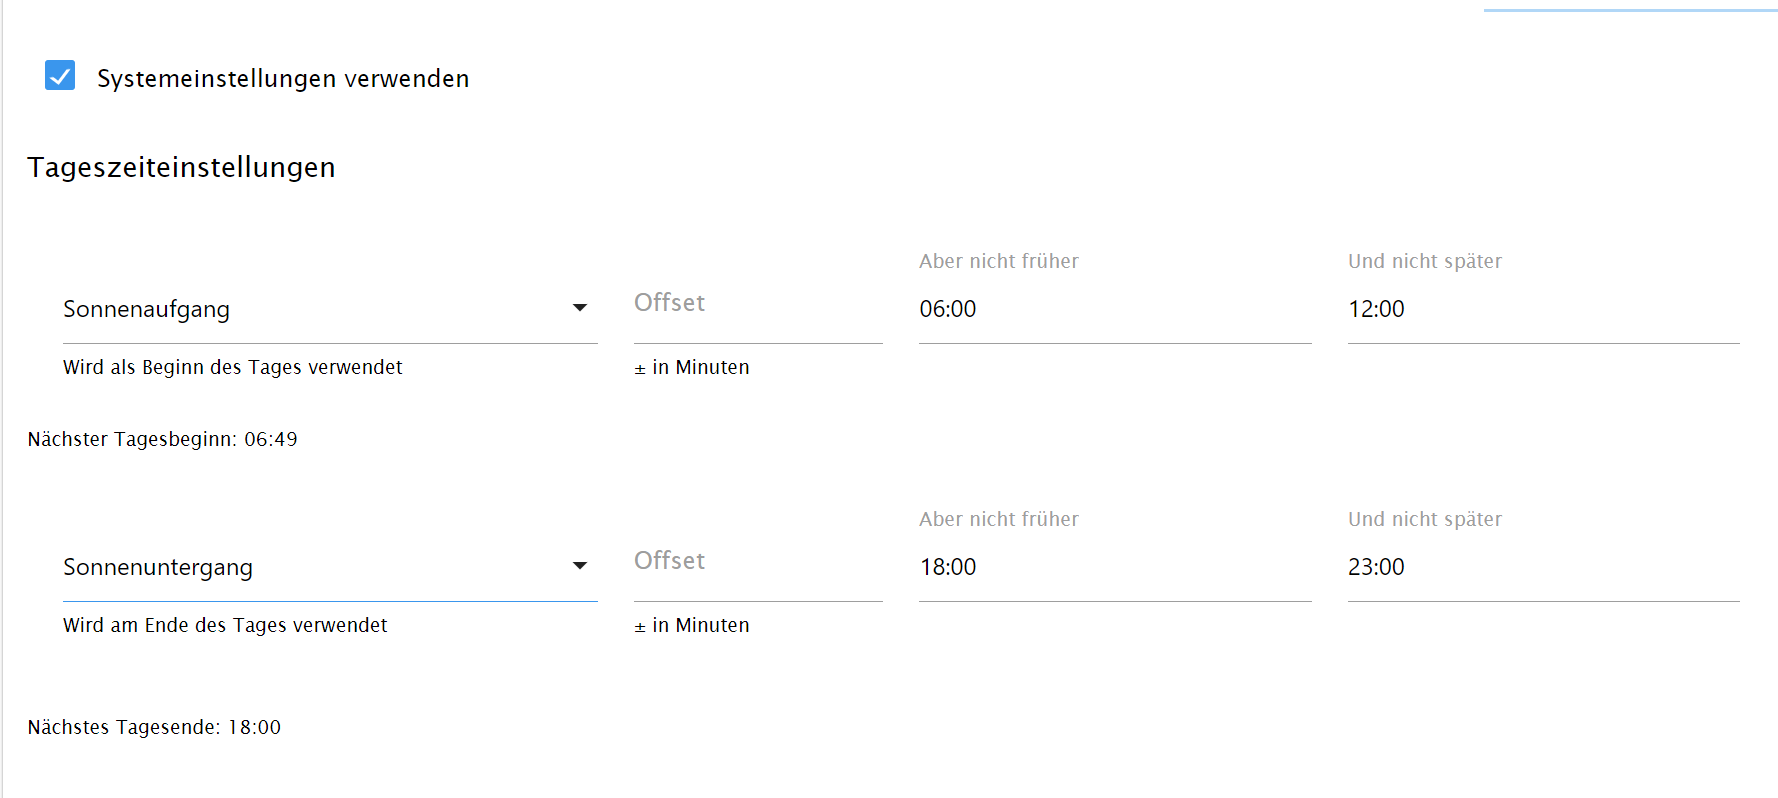Image resolution: width=1778 pixels, height=798 pixels.
Task: Click '± in Minuten' hint under the first Offset
Action: [x=691, y=367]
